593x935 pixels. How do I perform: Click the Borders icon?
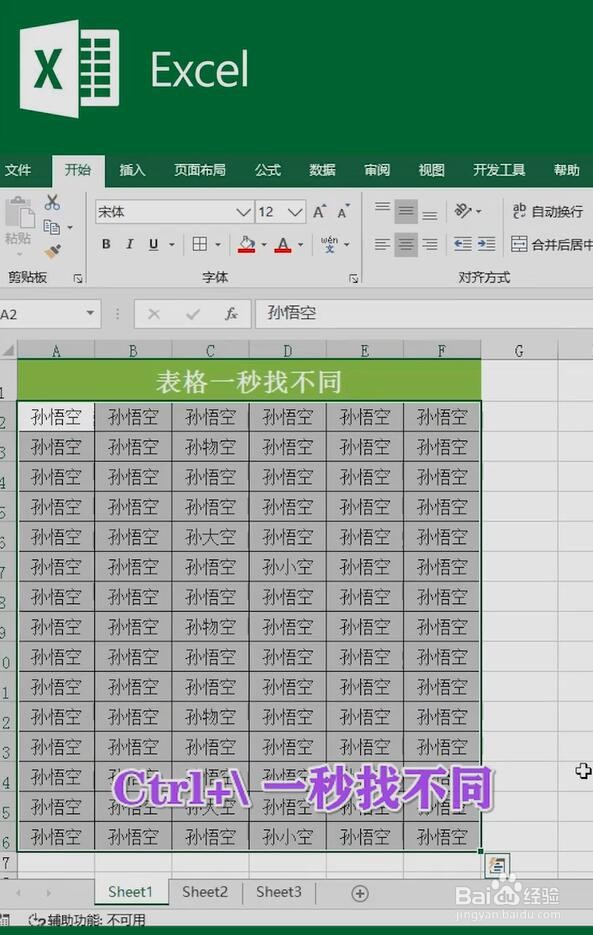(x=200, y=244)
